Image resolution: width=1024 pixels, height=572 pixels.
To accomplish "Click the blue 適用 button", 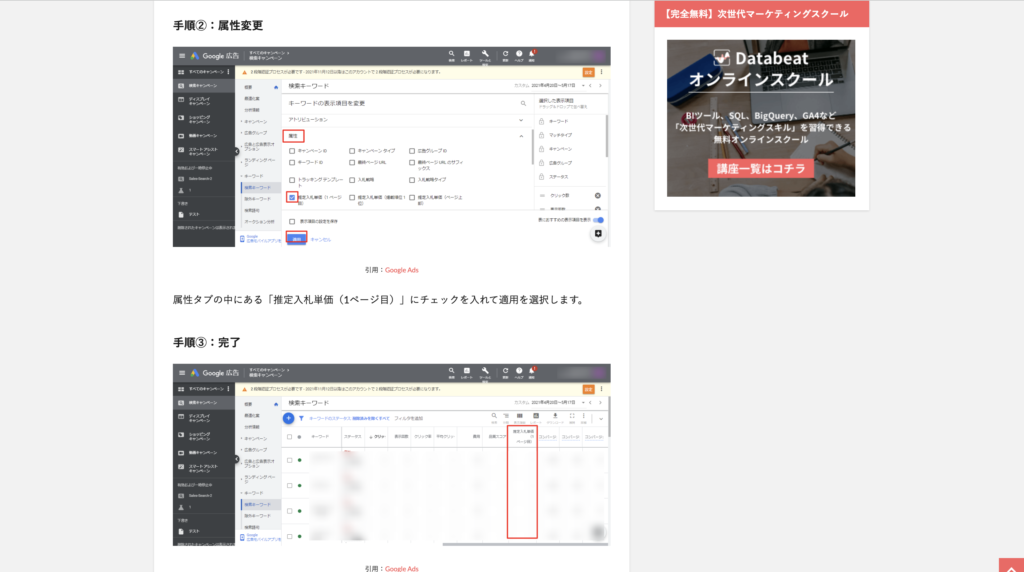I will point(296,239).
